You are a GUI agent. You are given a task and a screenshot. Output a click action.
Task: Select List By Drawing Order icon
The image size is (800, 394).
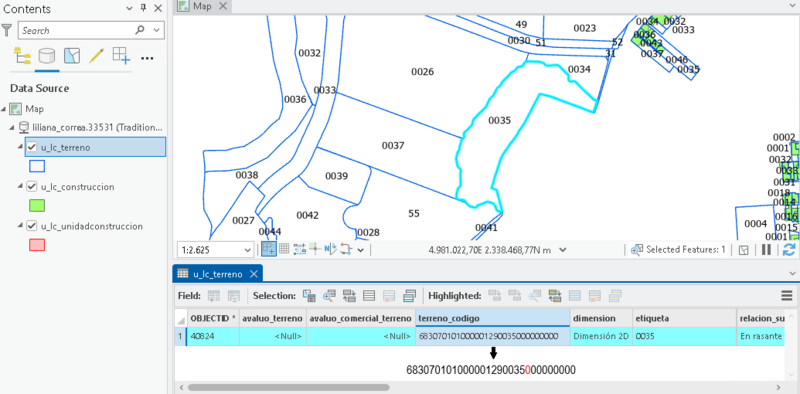pyautogui.click(x=22, y=56)
